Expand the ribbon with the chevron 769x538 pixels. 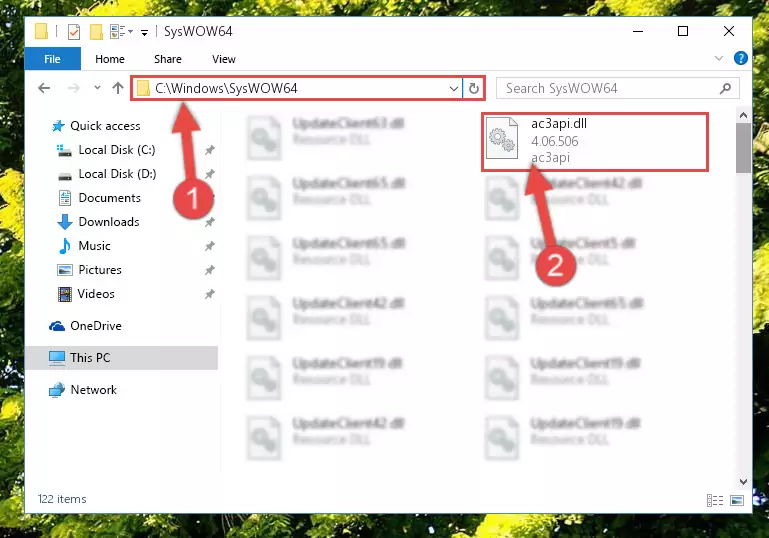coord(718,58)
